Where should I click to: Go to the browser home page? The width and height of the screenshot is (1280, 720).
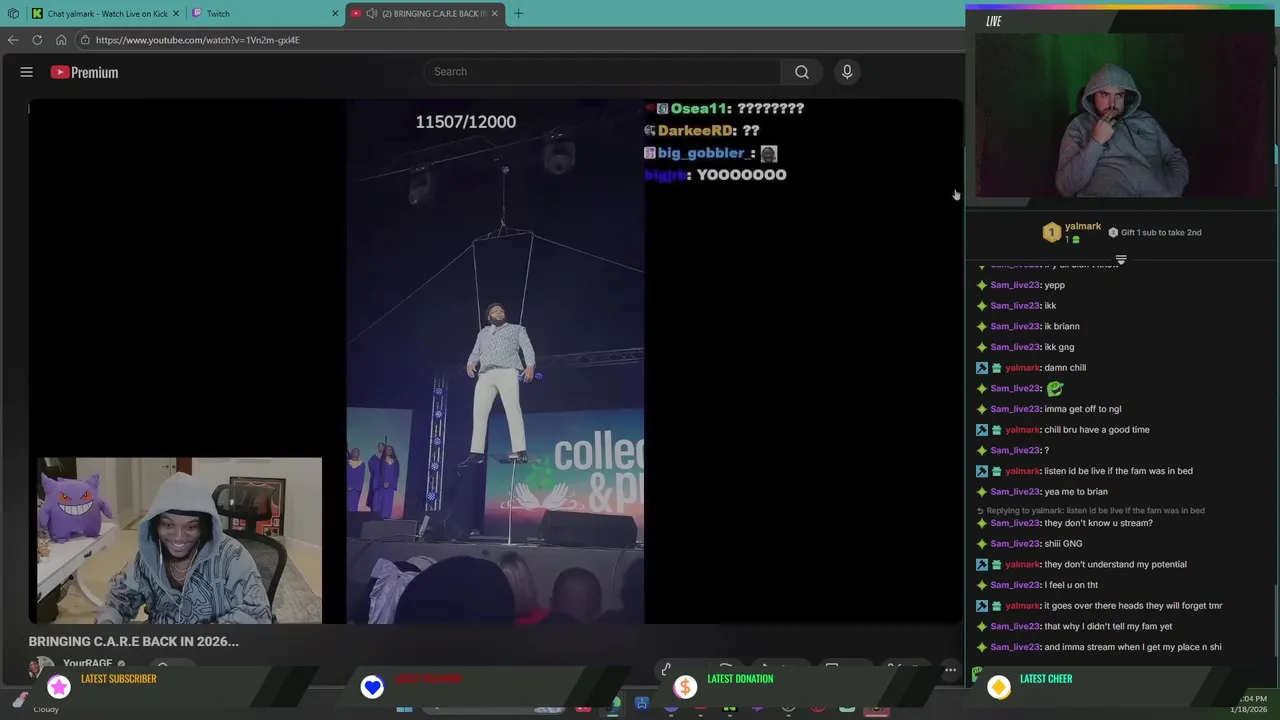(61, 40)
